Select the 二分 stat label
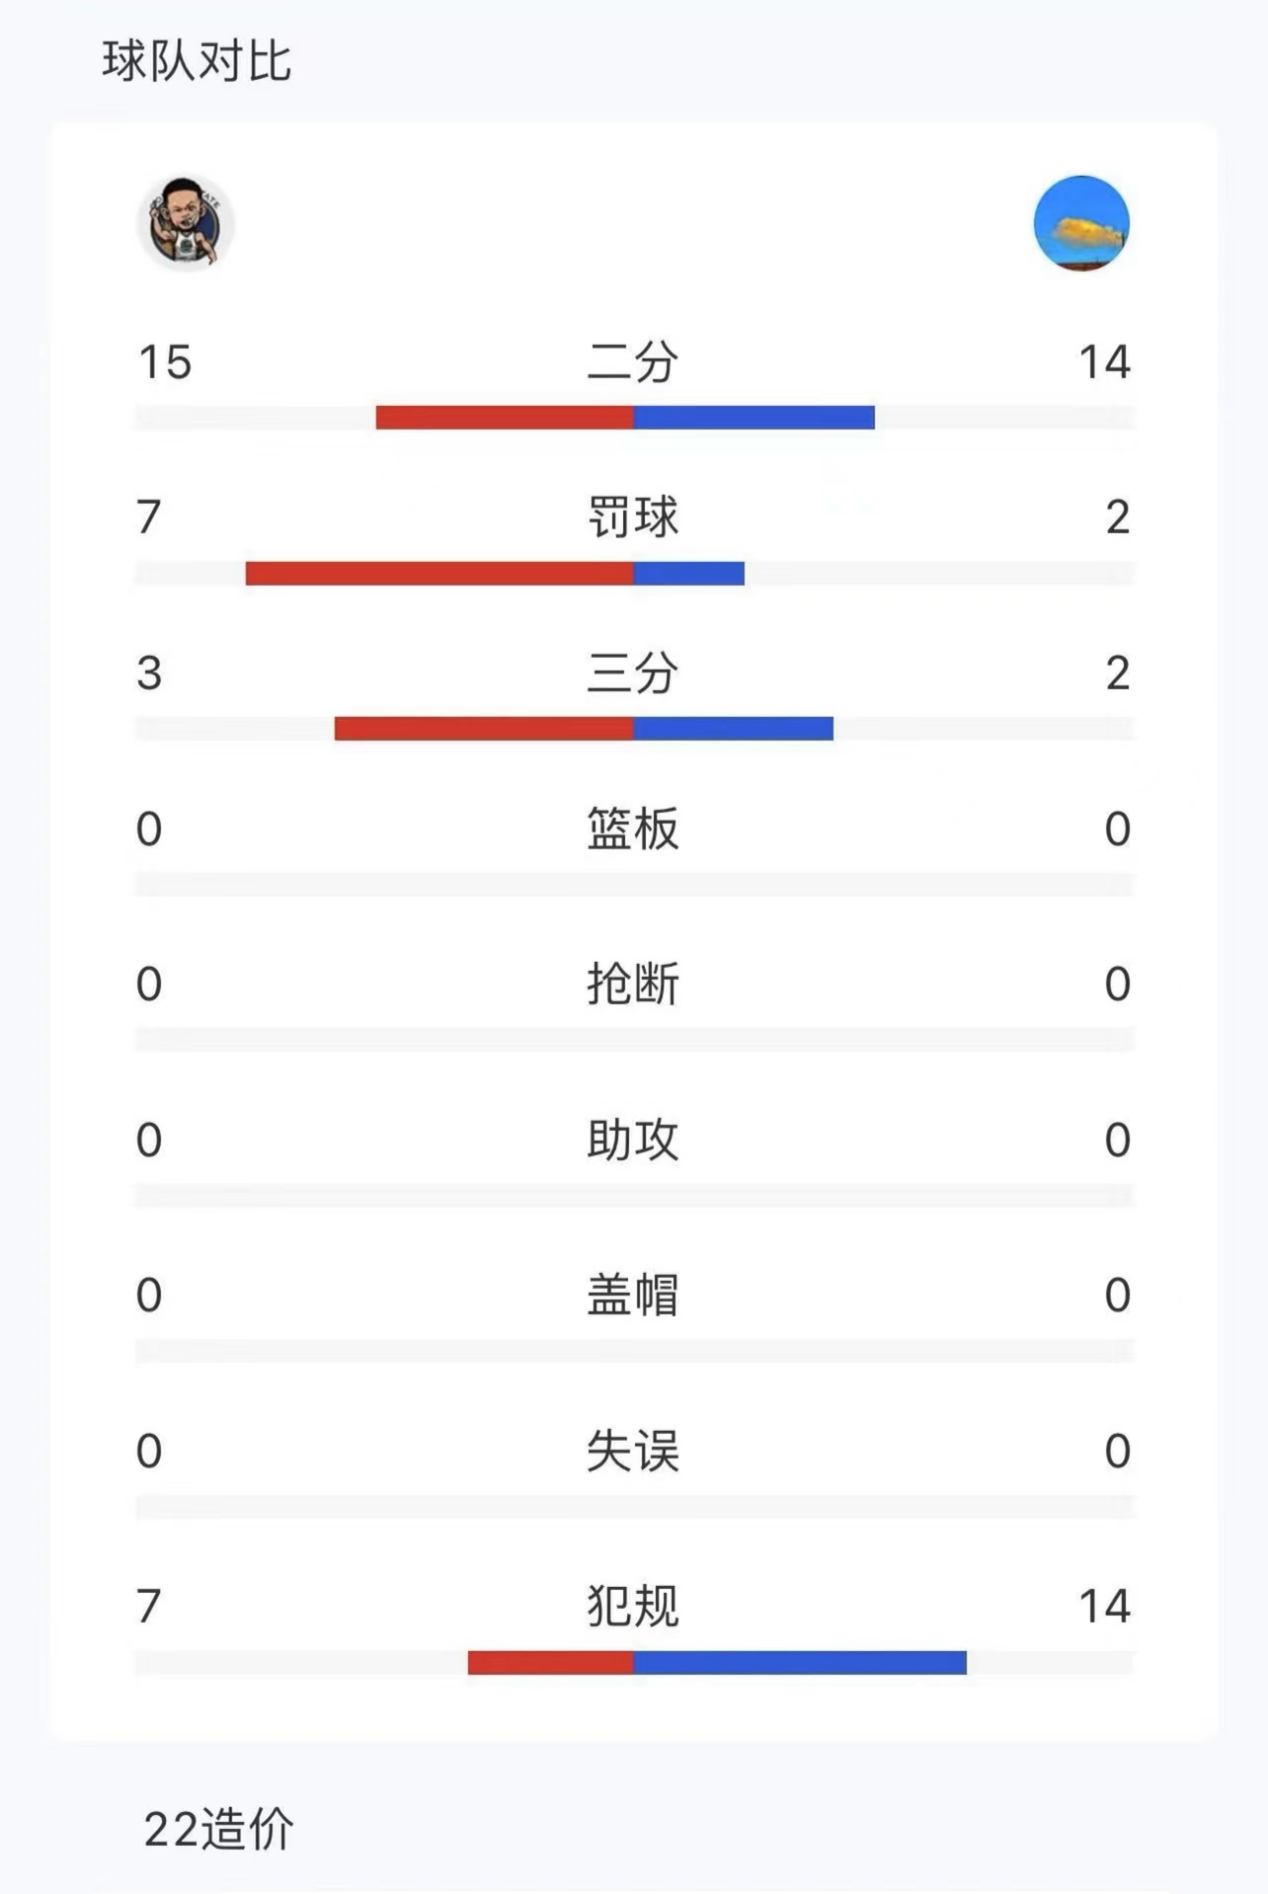The image size is (1268, 1894). tap(633, 362)
